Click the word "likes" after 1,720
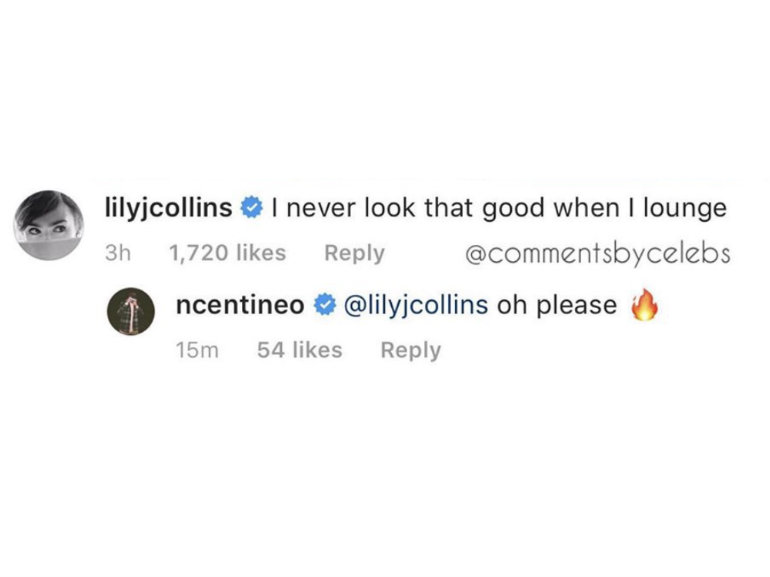Image resolution: width=770 pixels, height=577 pixels. pyautogui.click(x=258, y=253)
